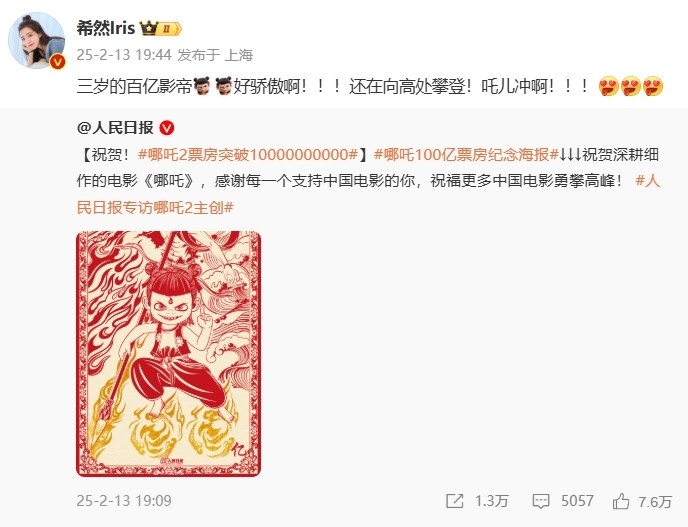Click the repost icon beside 1.3万

coord(455,501)
